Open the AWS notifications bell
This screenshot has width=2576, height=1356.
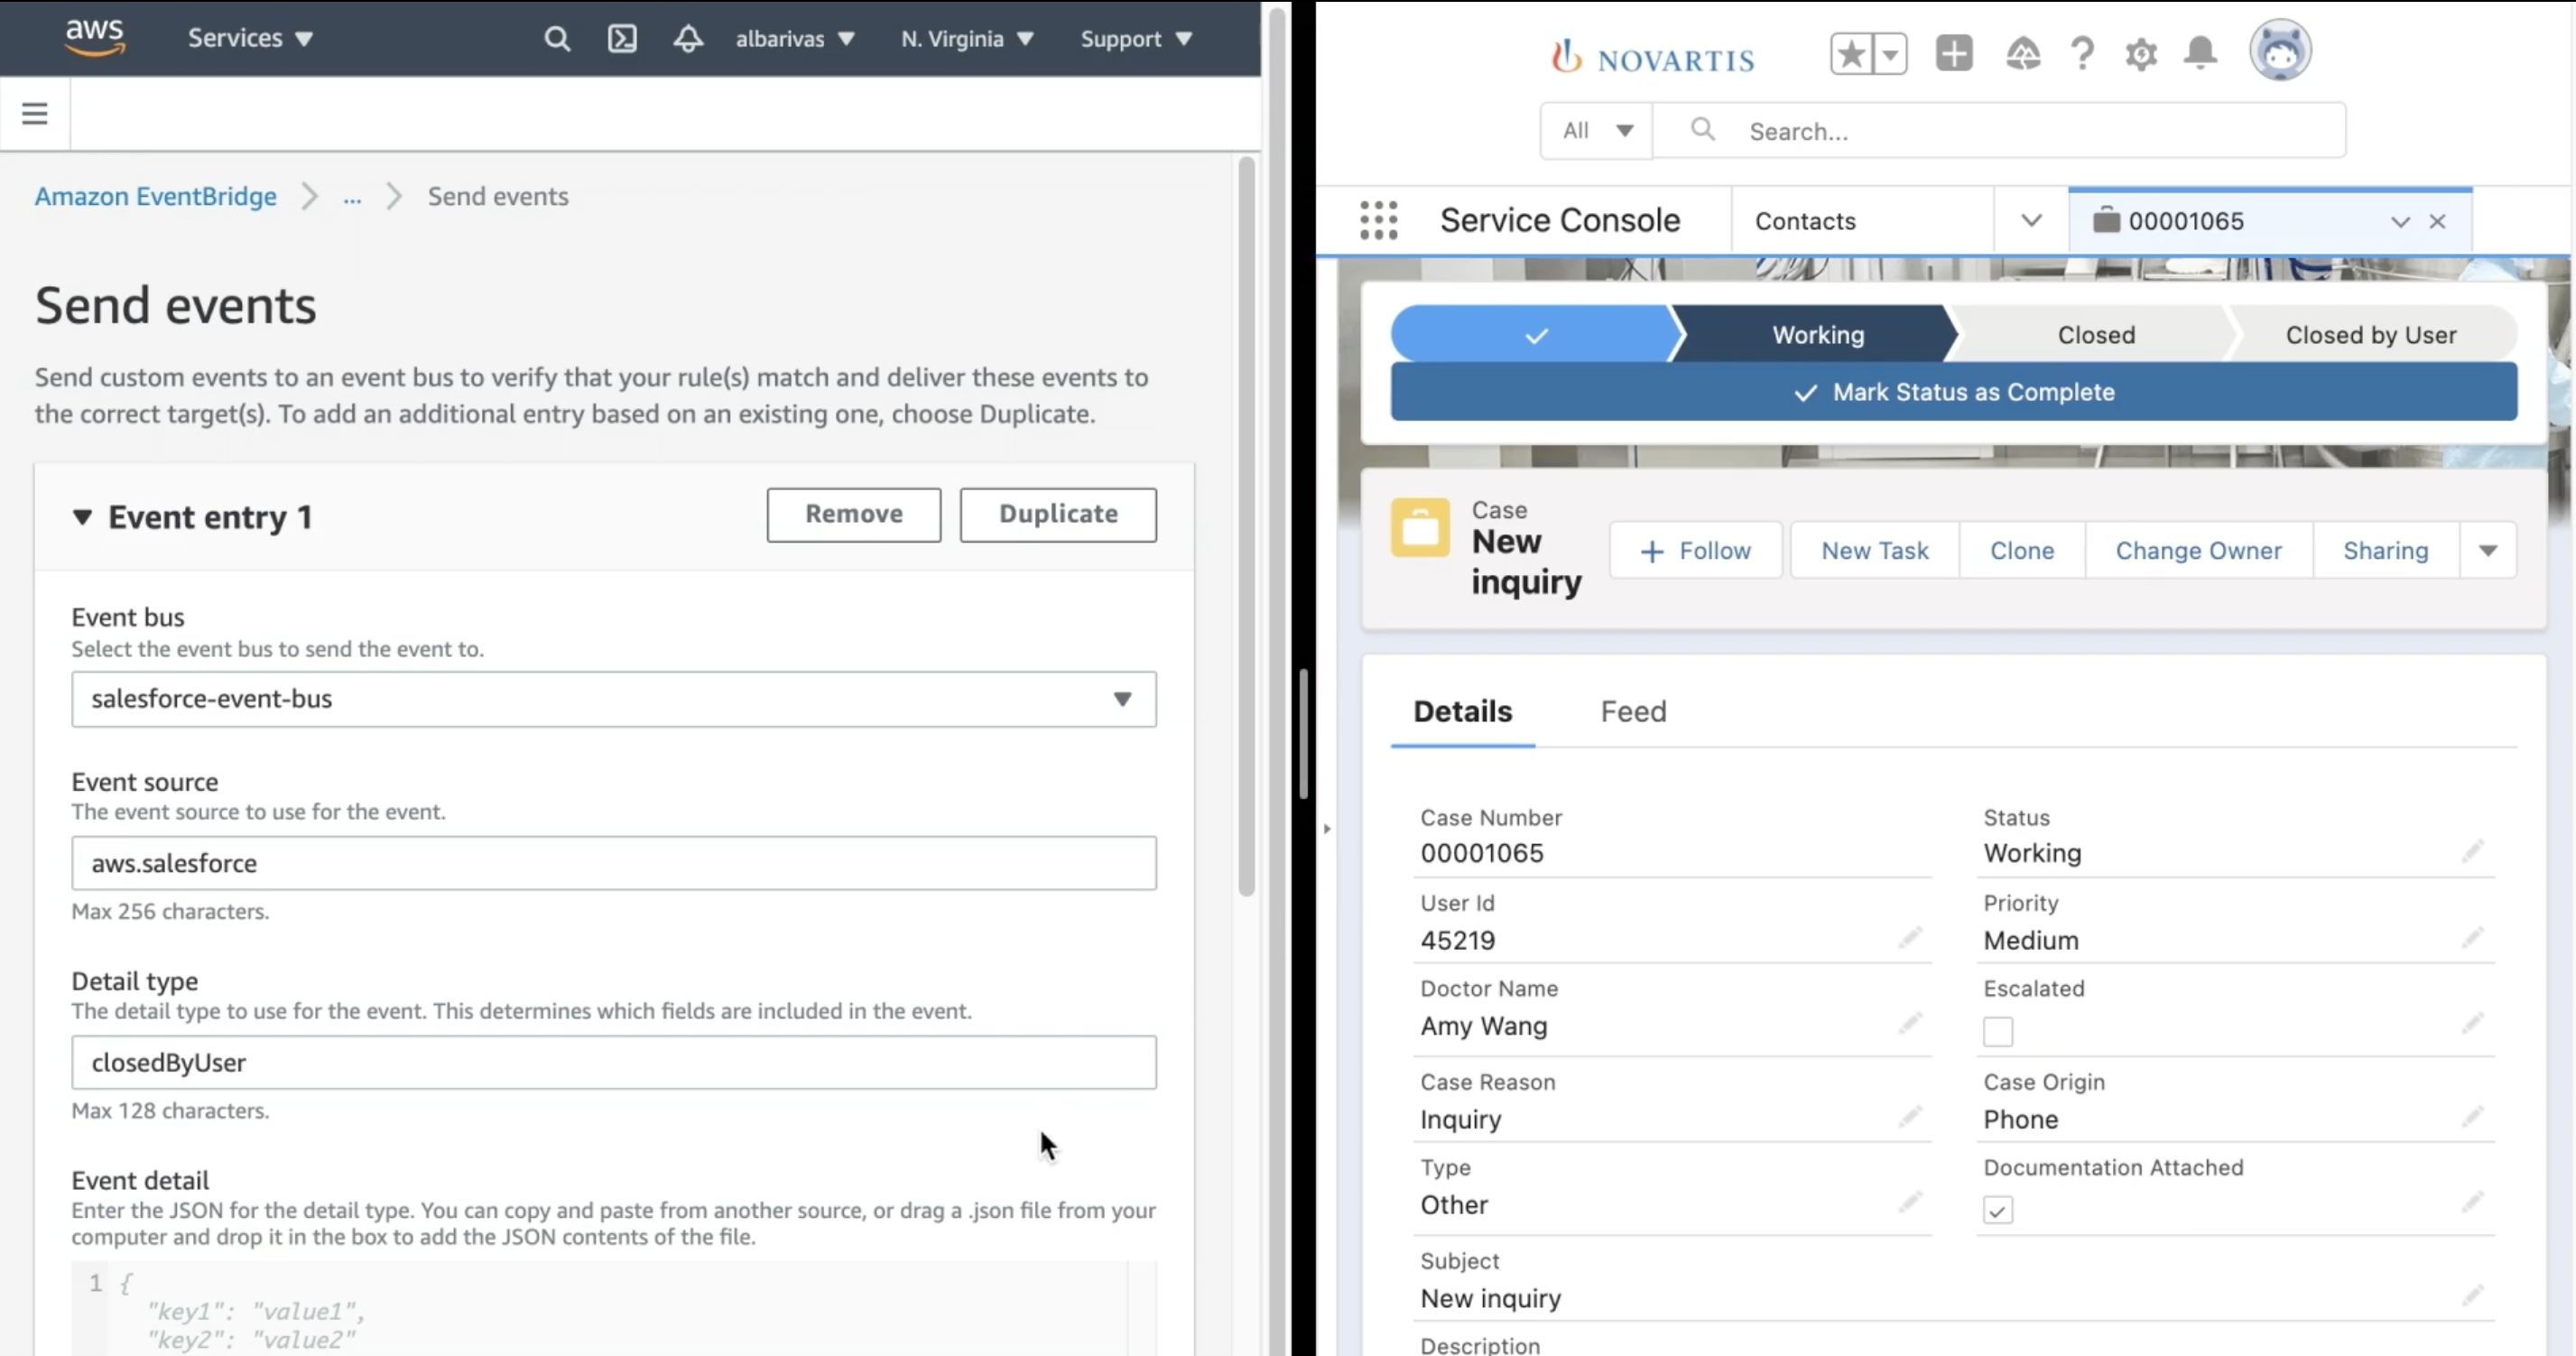click(688, 39)
